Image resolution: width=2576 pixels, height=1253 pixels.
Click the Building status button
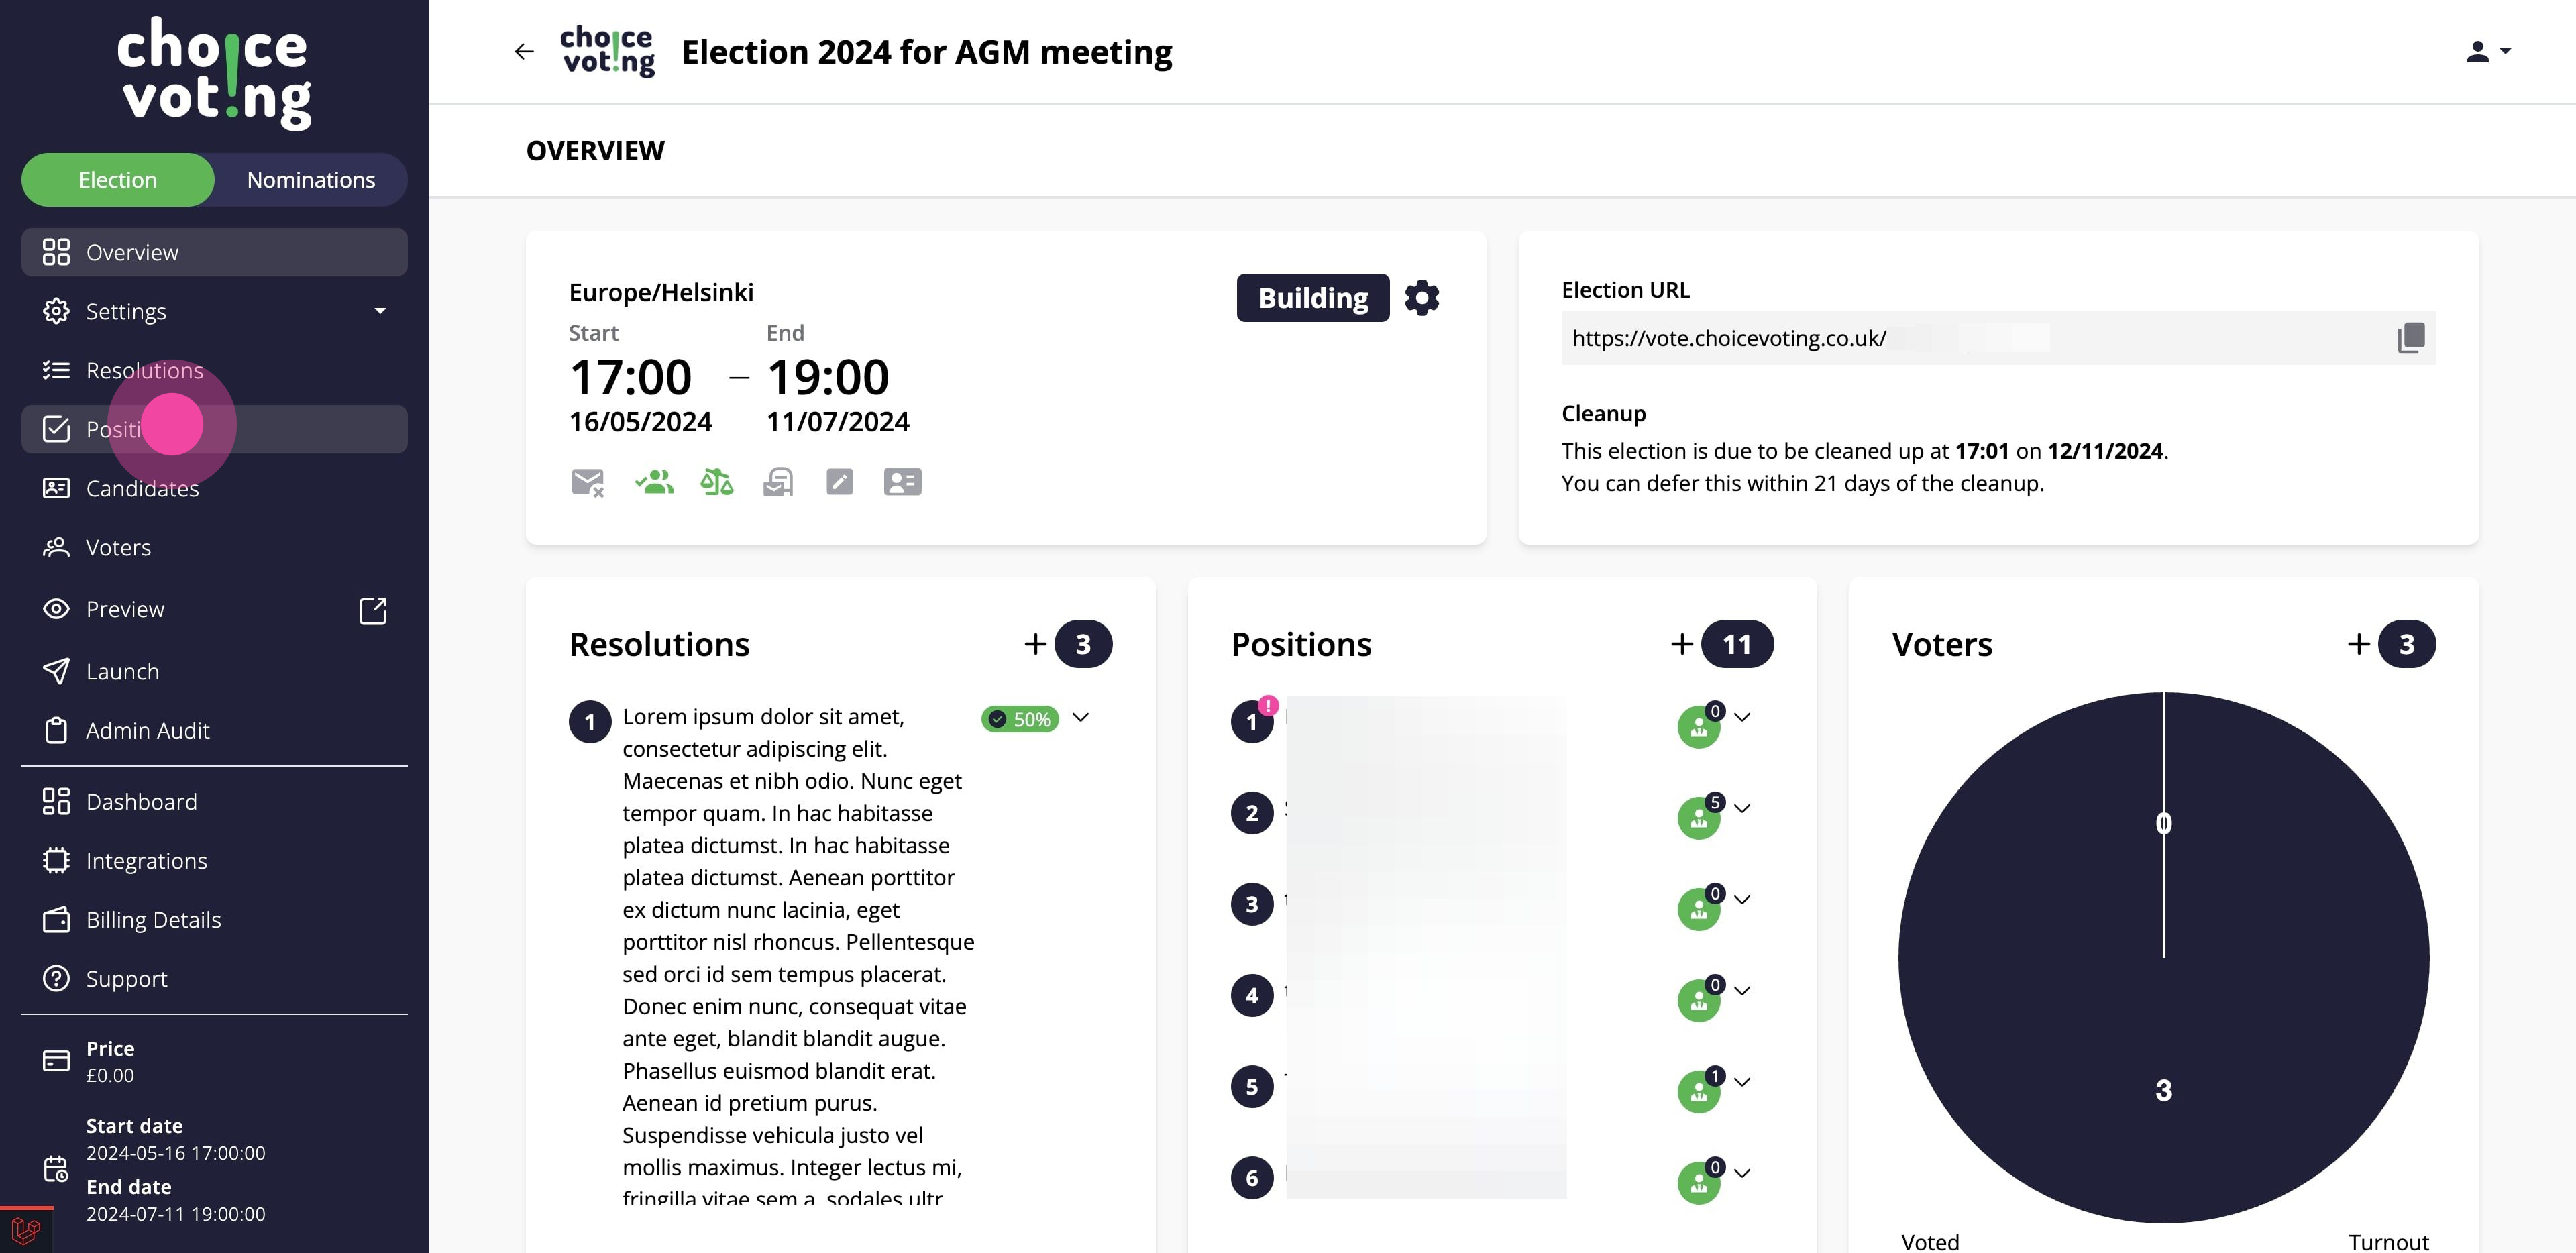pyautogui.click(x=1312, y=298)
